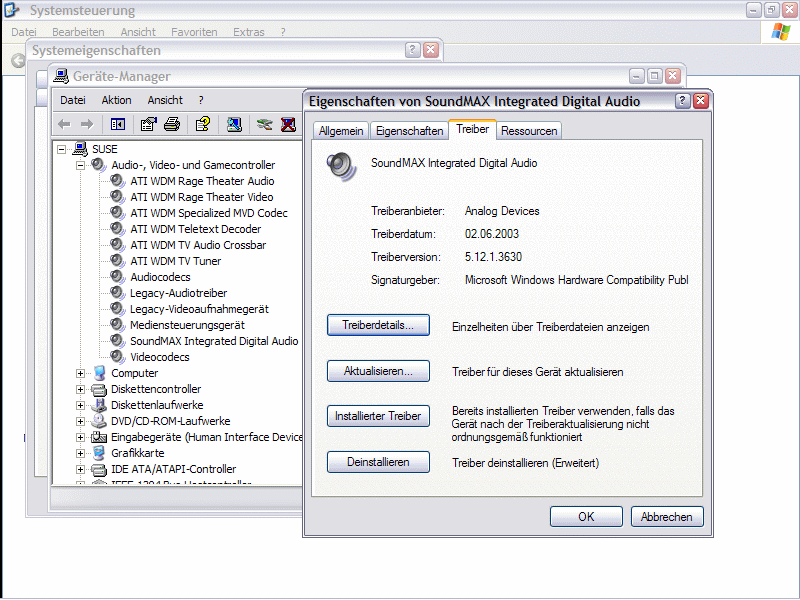Click the IDE ATA/ATAPI-Controller icon
Image resolution: width=800 pixels, height=600 pixels.
(99, 469)
